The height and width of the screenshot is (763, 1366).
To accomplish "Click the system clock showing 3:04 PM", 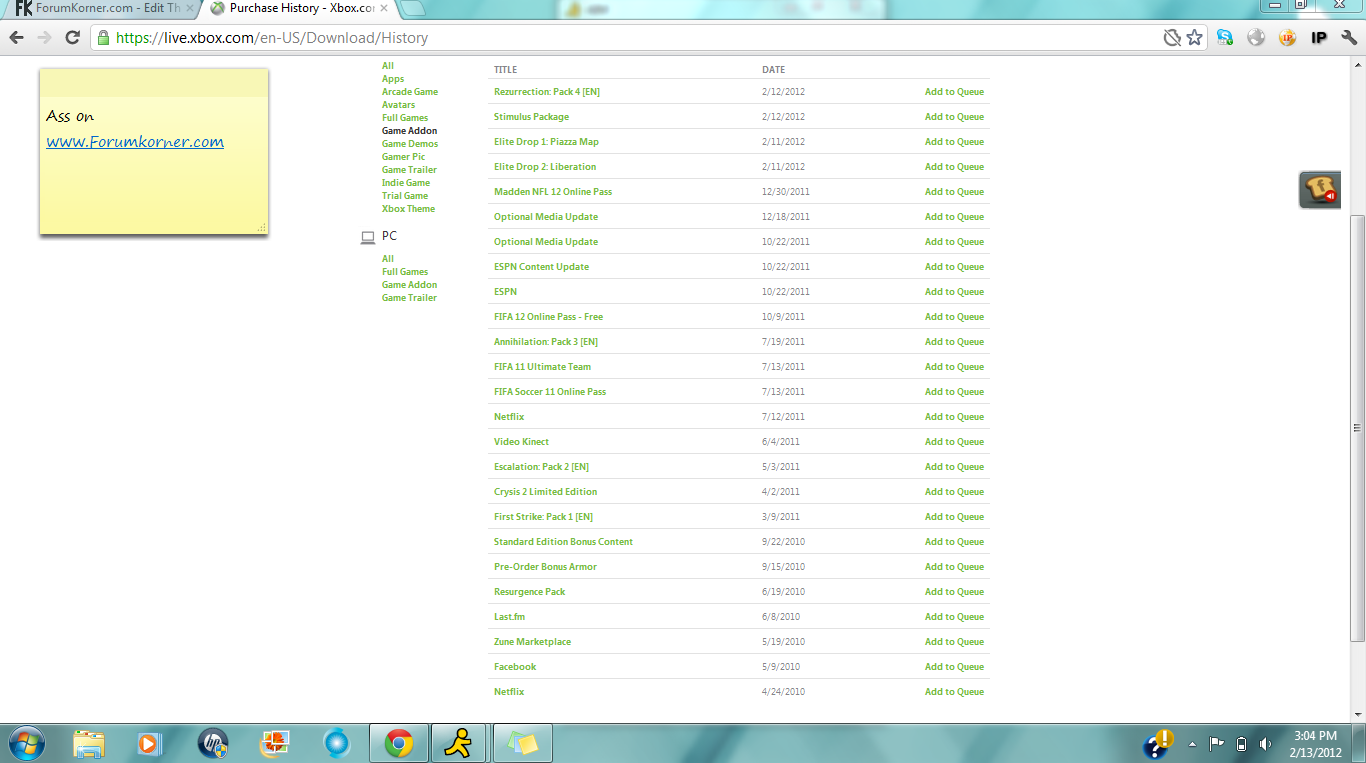I will (x=1315, y=736).
